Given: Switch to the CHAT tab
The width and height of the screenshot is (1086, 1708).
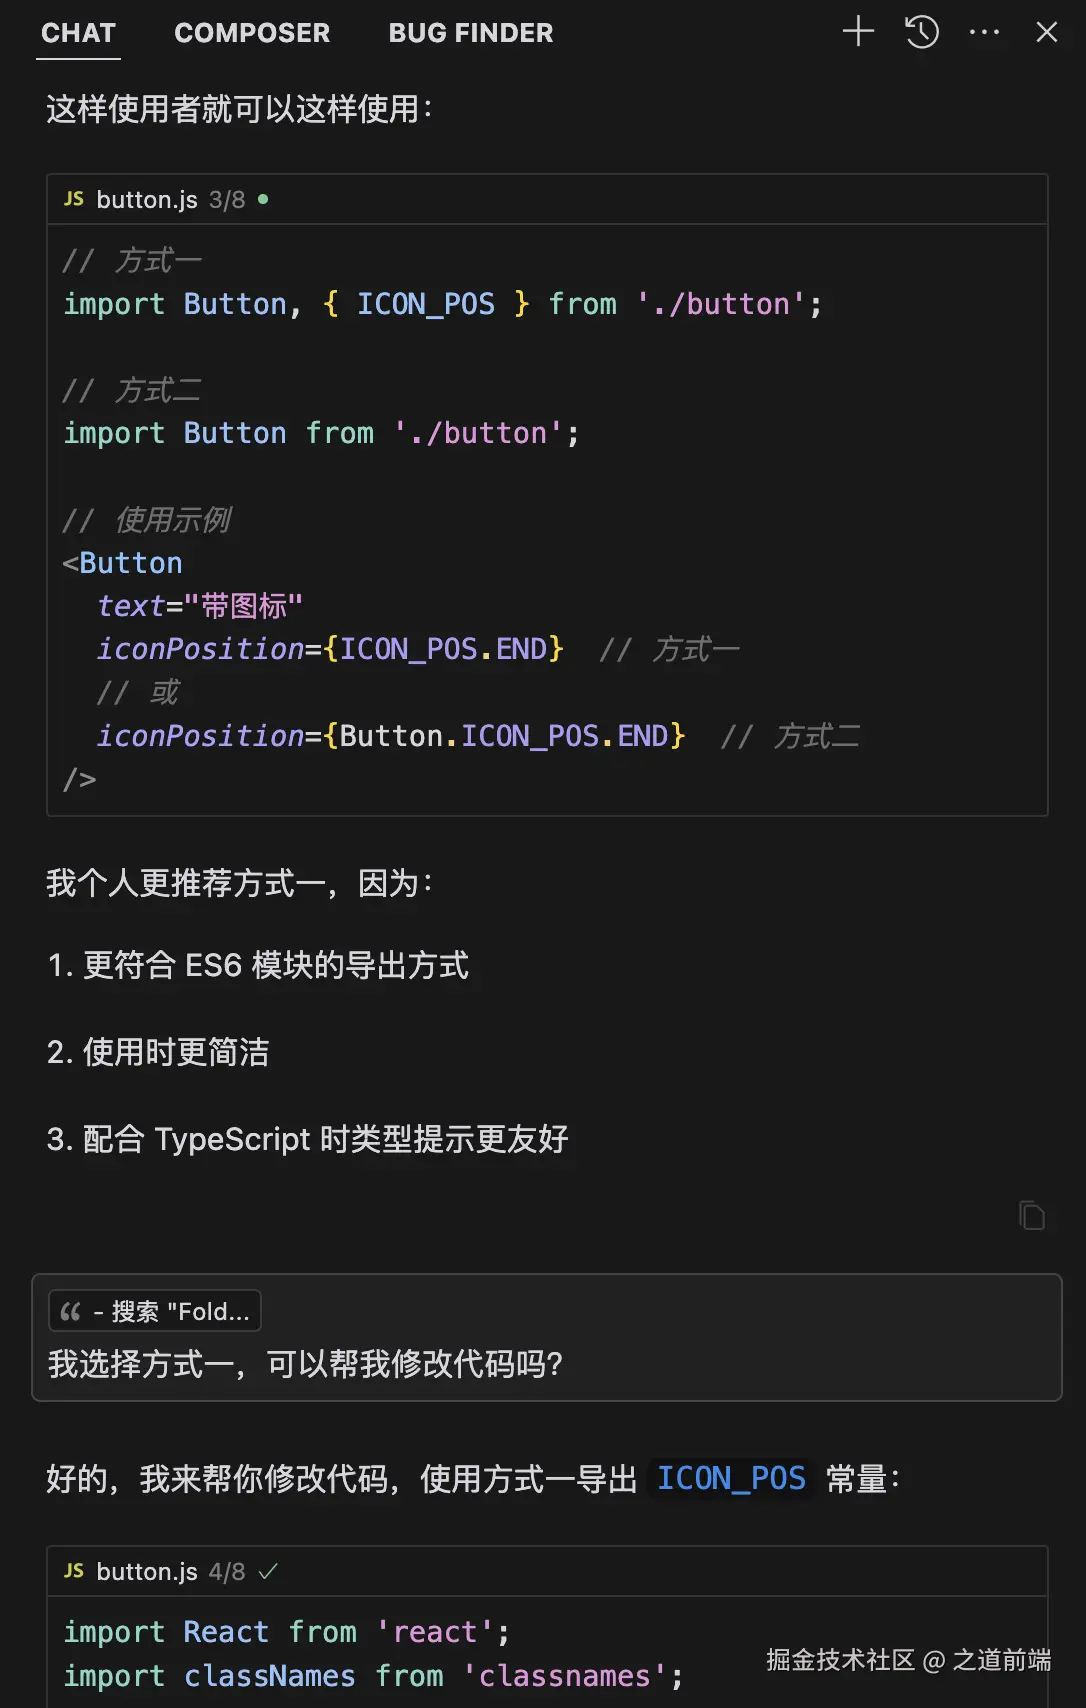Looking at the screenshot, I should [78, 33].
